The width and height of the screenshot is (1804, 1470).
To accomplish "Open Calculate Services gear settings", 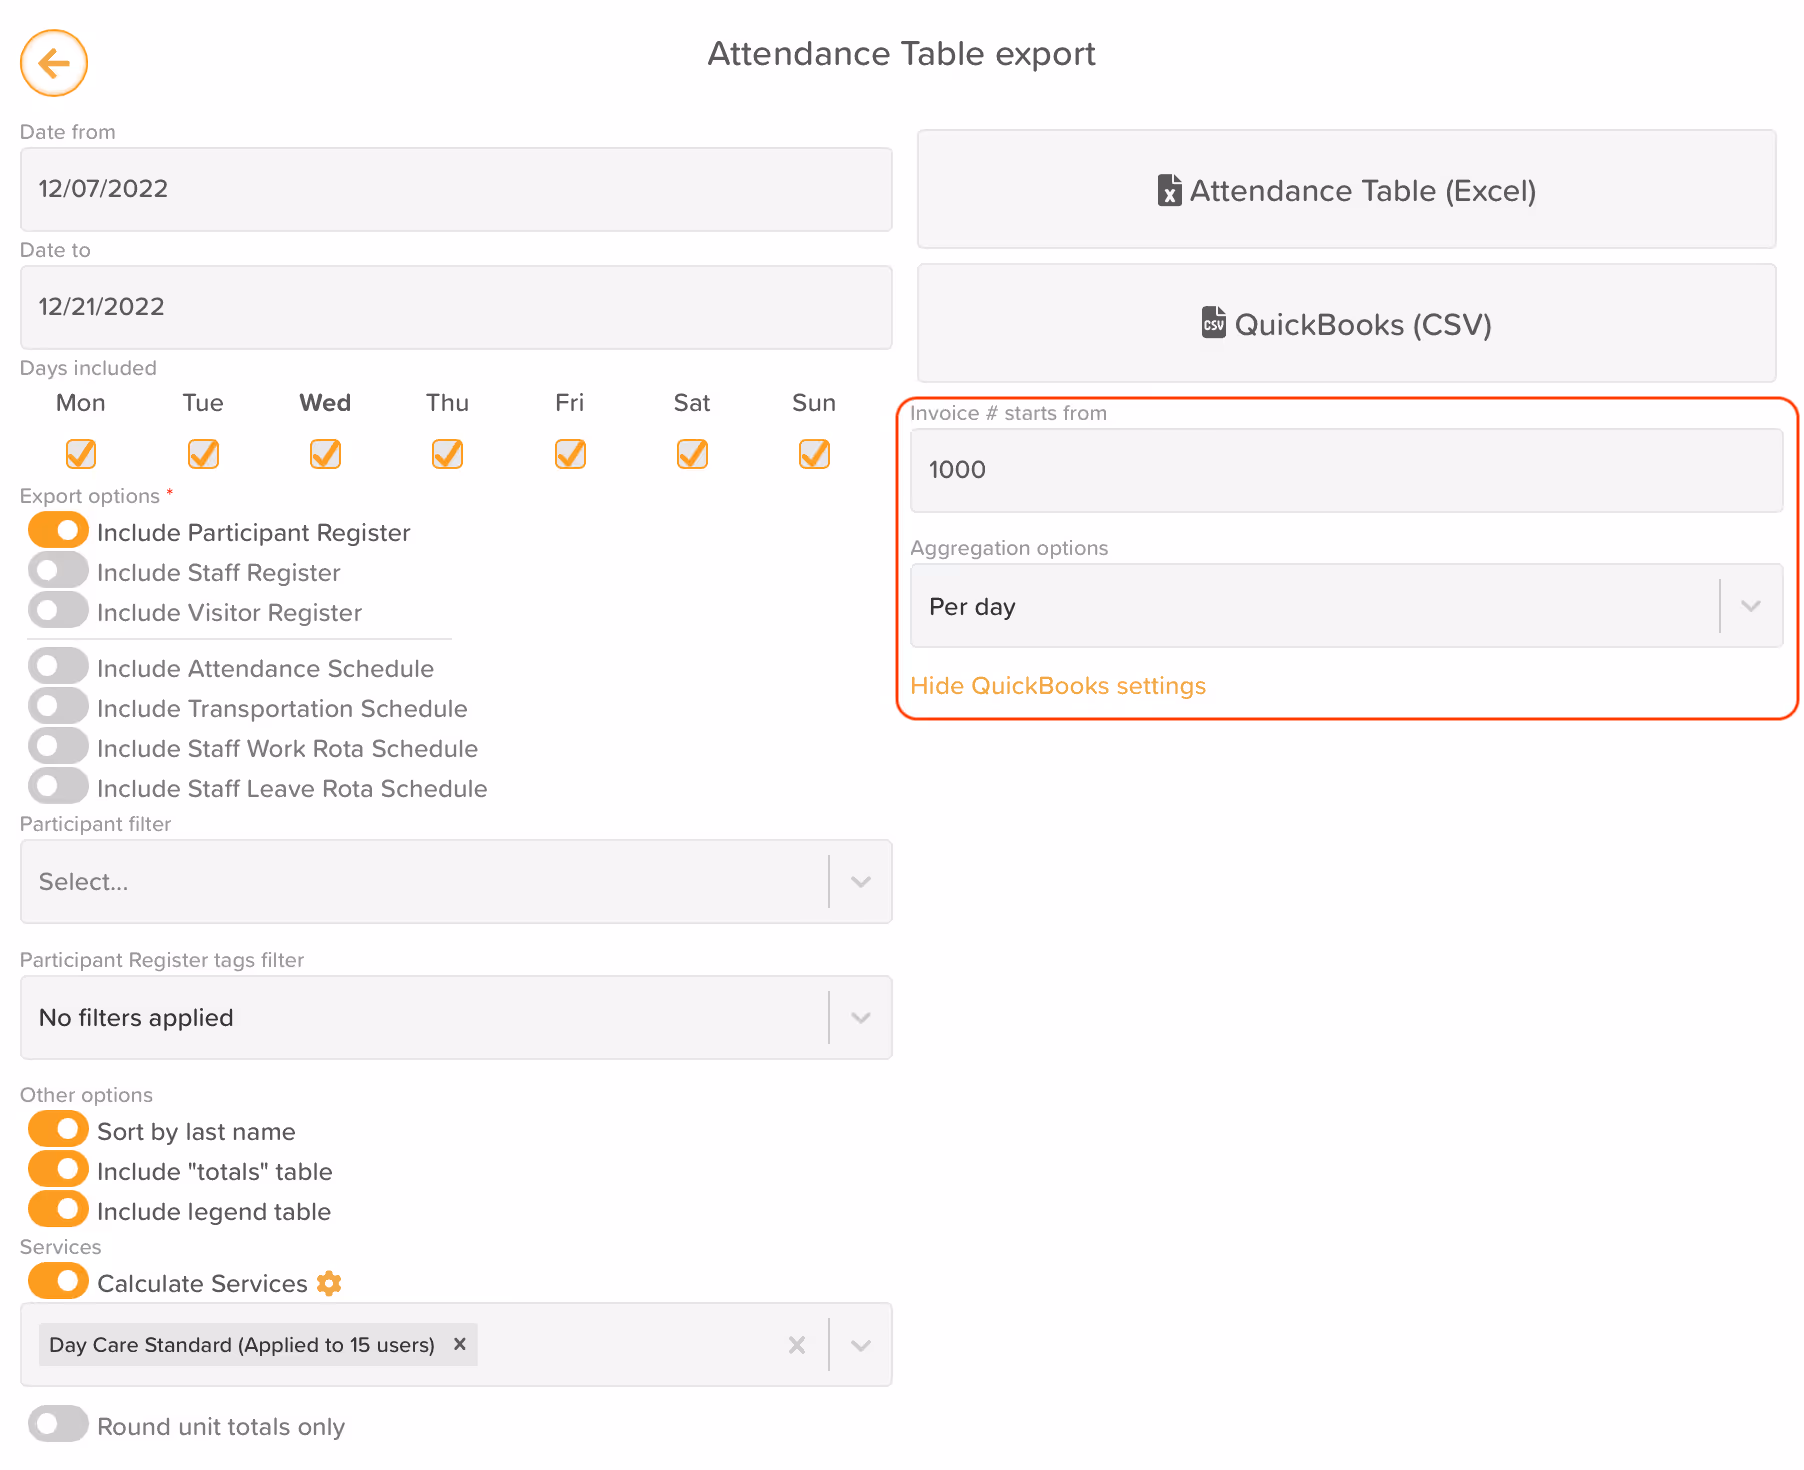I will (329, 1283).
